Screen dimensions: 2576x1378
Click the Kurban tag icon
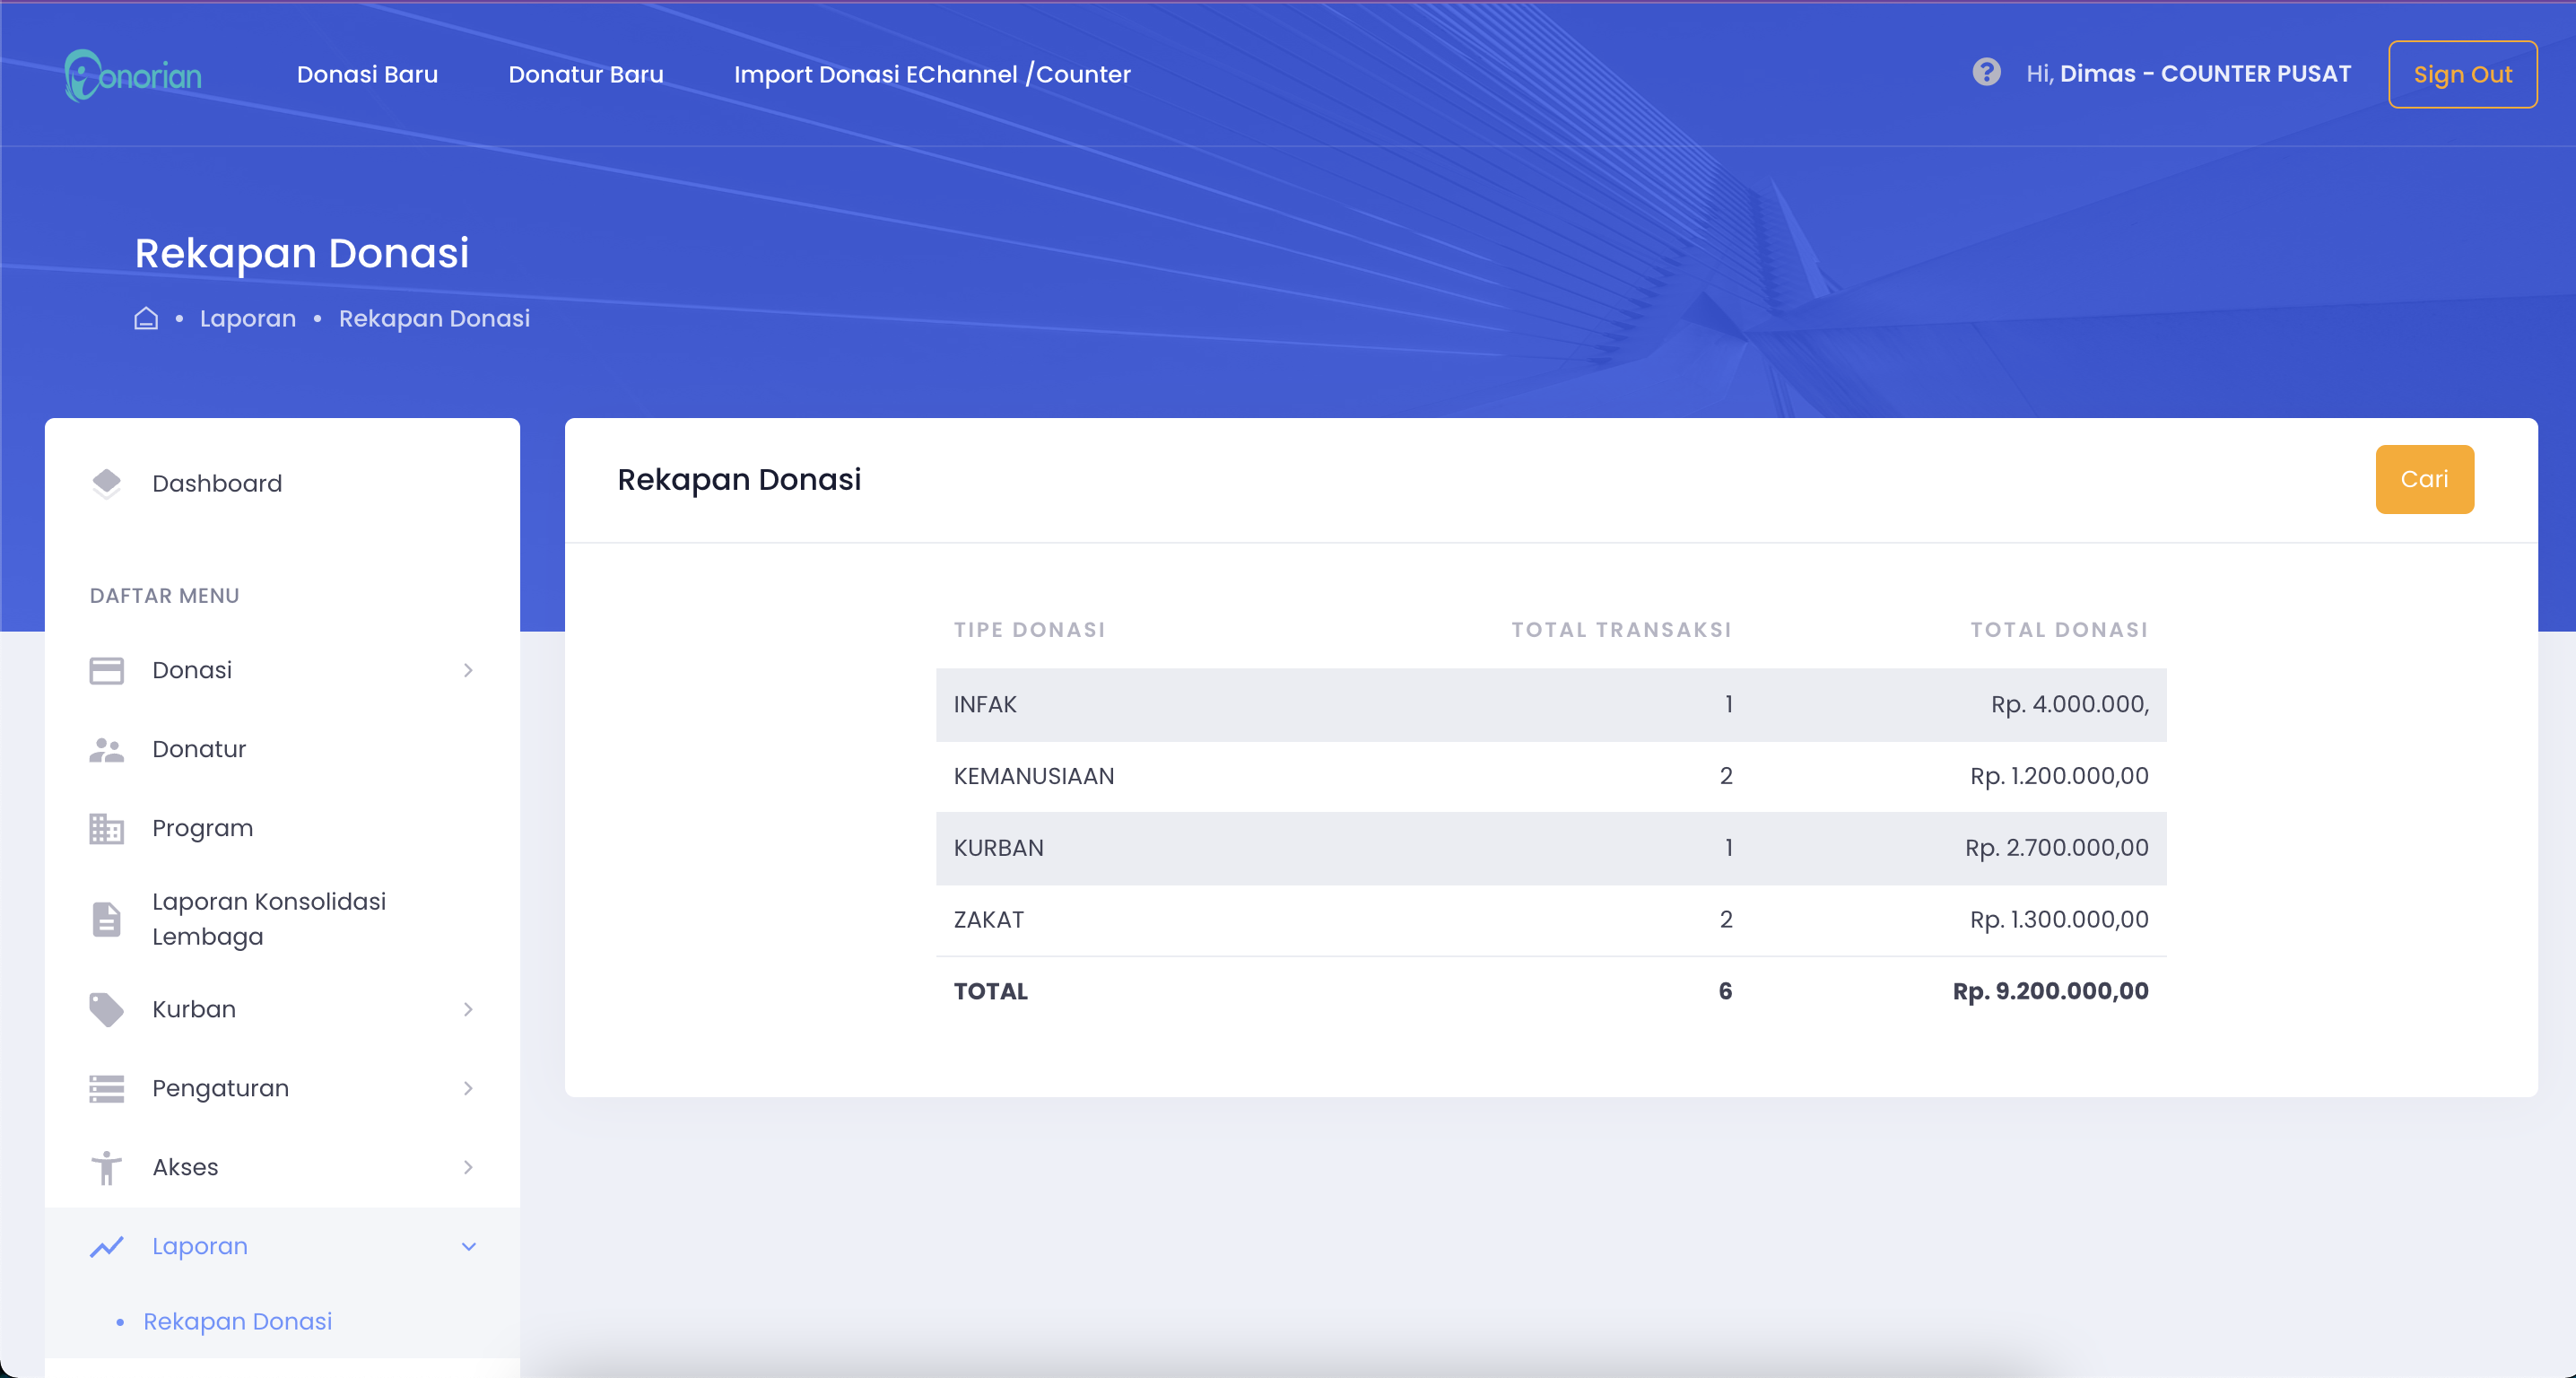point(106,1009)
